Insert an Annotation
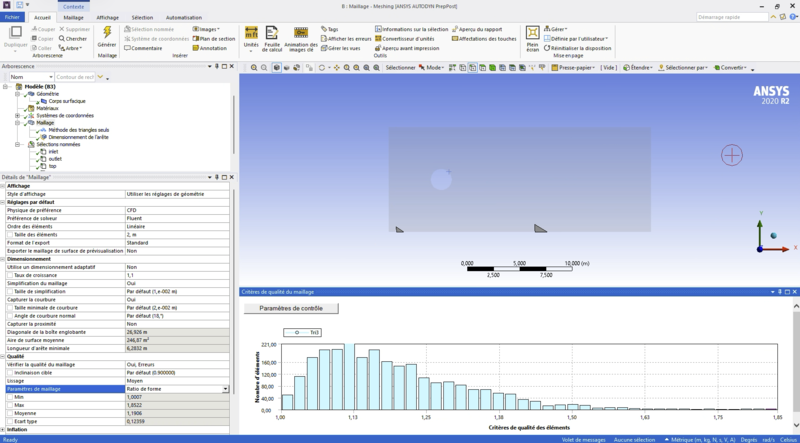 point(210,48)
